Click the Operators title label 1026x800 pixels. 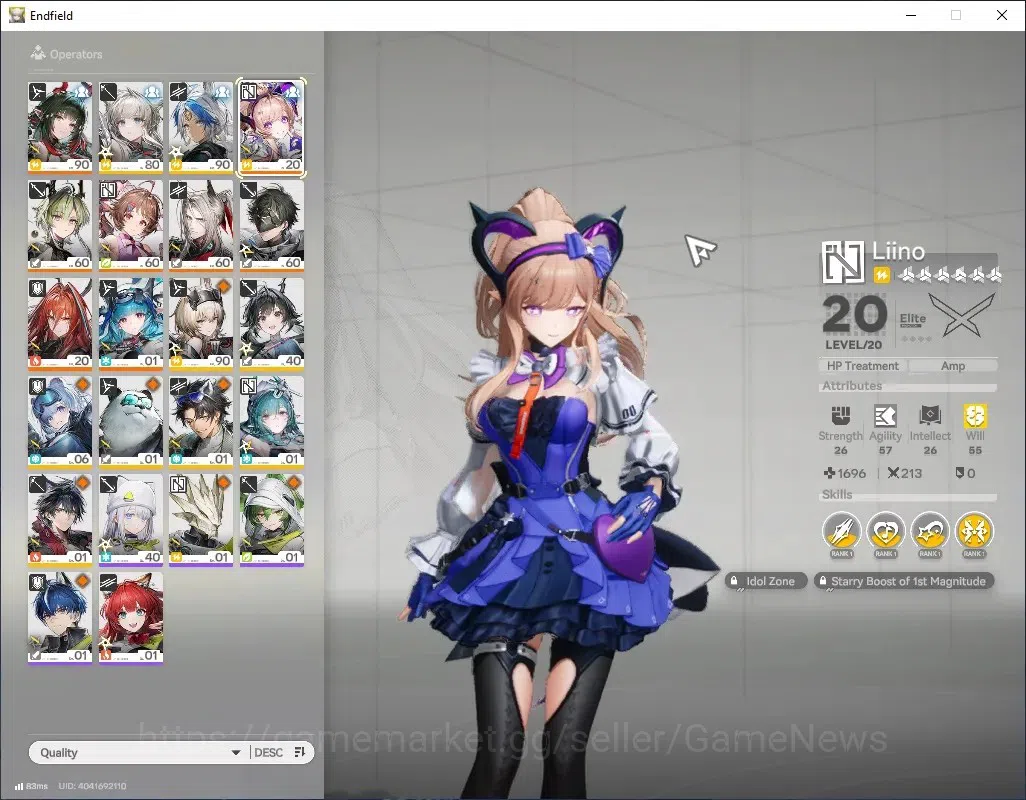[x=76, y=54]
